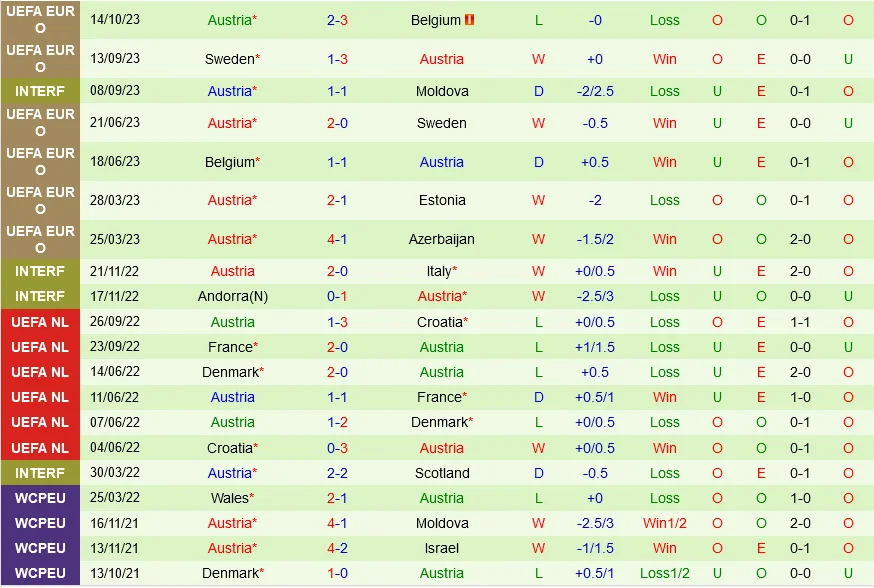Click the 1-0 half-time score in the Wales row
This screenshot has height=588, width=874.
click(800, 498)
